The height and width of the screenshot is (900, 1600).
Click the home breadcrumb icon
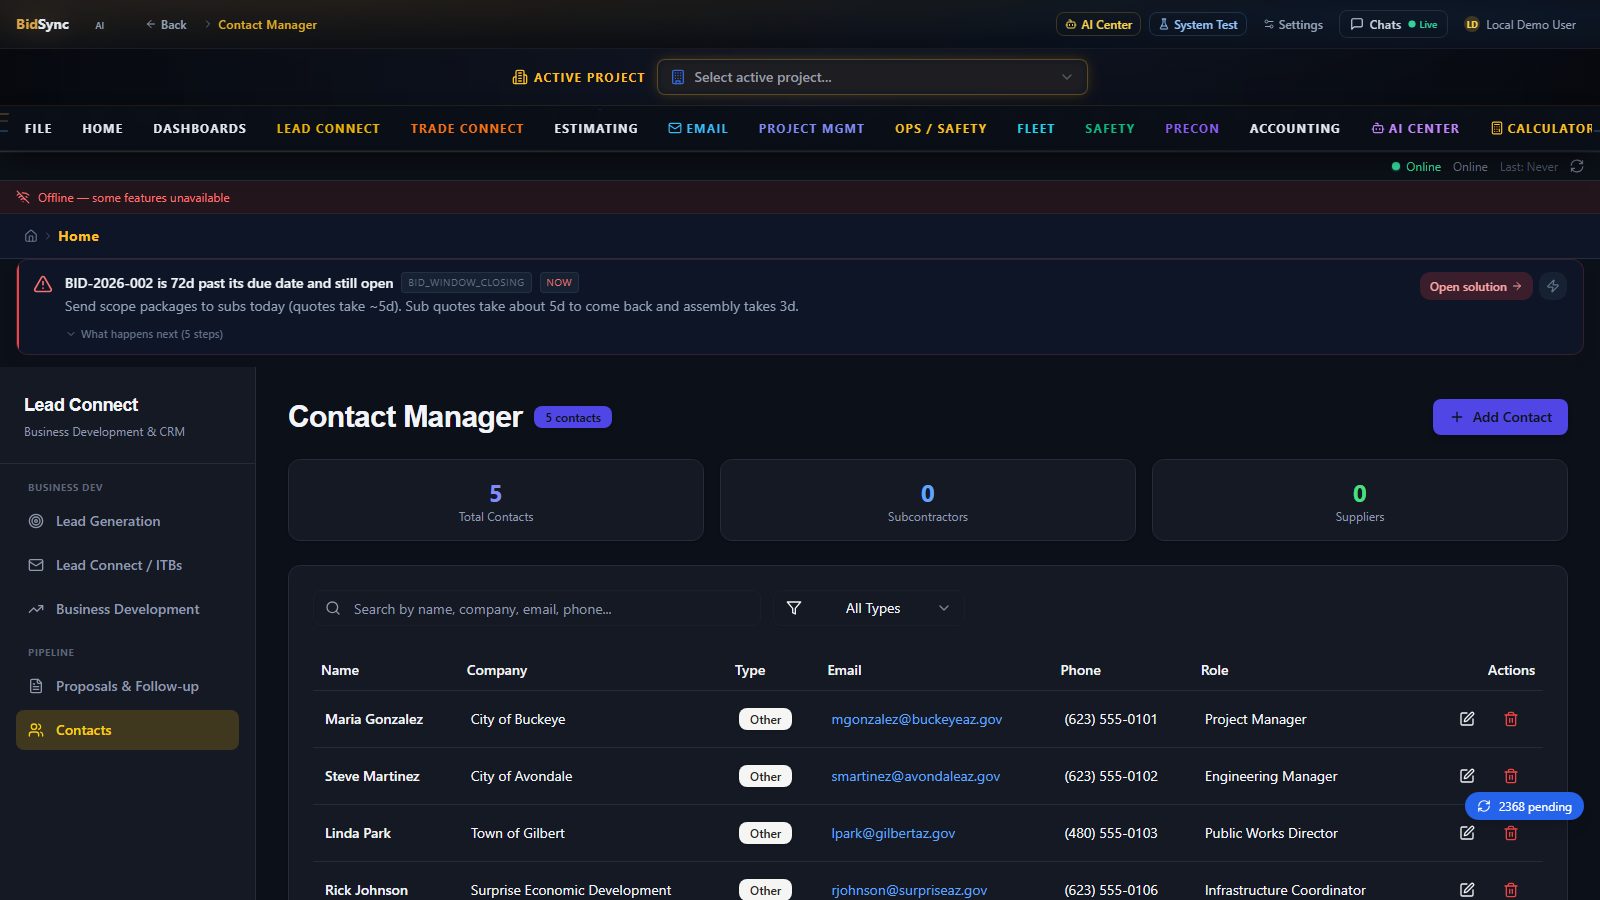pos(31,236)
